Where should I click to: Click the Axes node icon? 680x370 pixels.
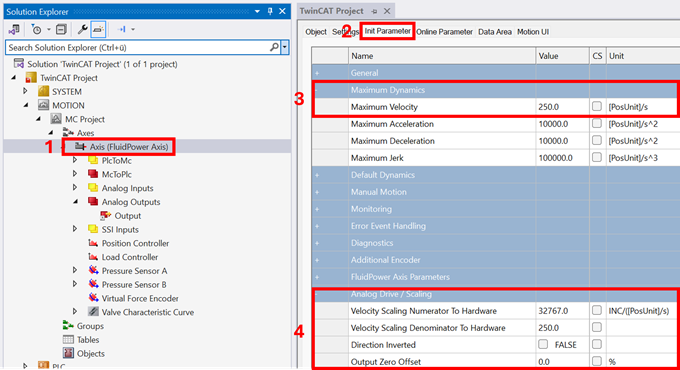click(x=68, y=133)
